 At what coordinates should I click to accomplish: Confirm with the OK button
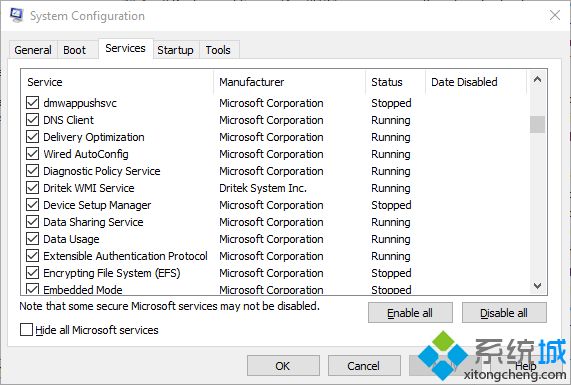click(283, 366)
